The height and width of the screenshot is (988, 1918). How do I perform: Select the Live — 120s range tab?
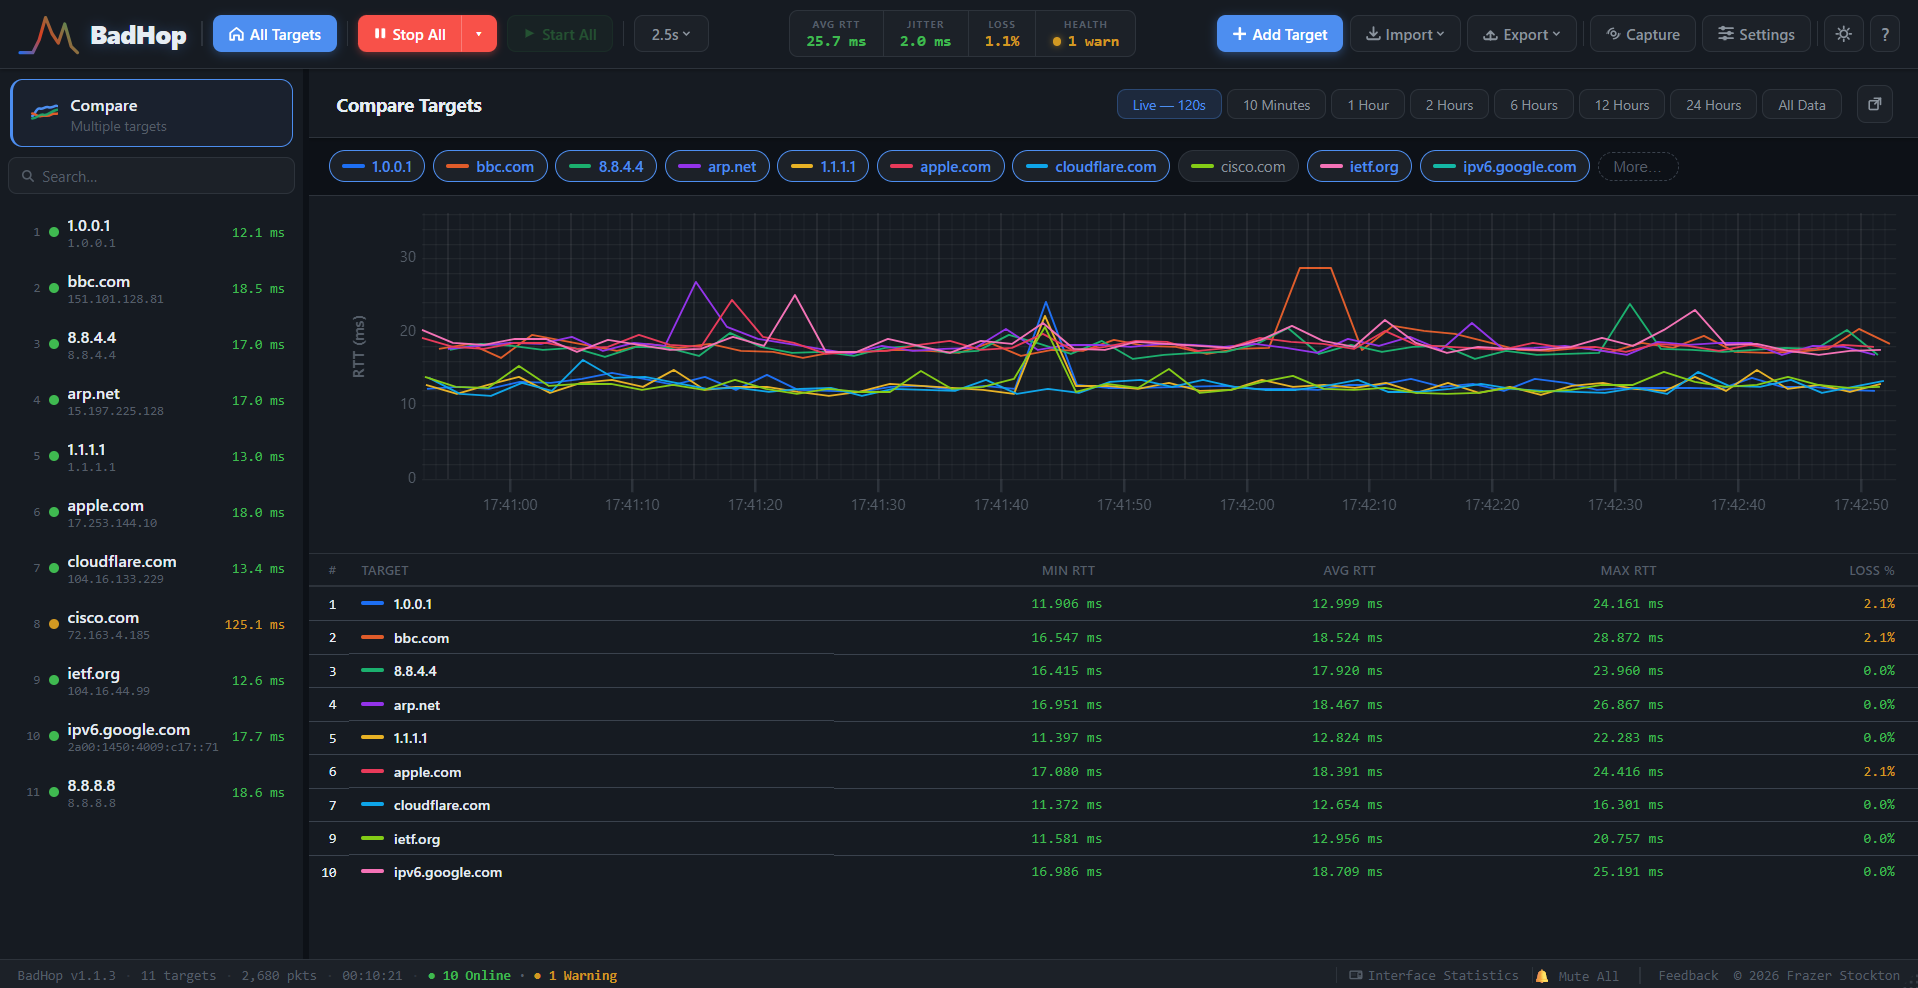[x=1169, y=105]
